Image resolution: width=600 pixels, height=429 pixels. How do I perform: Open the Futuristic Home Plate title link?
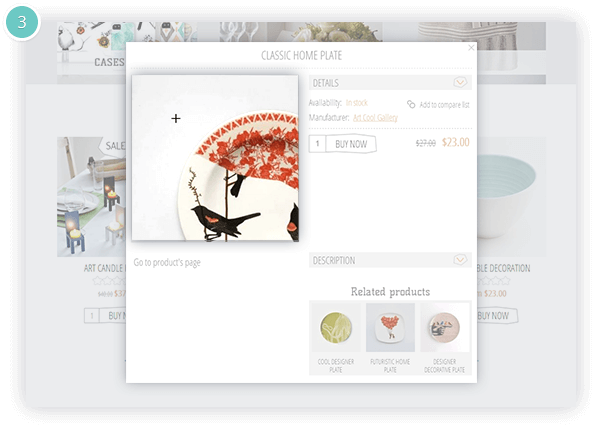(x=390, y=366)
